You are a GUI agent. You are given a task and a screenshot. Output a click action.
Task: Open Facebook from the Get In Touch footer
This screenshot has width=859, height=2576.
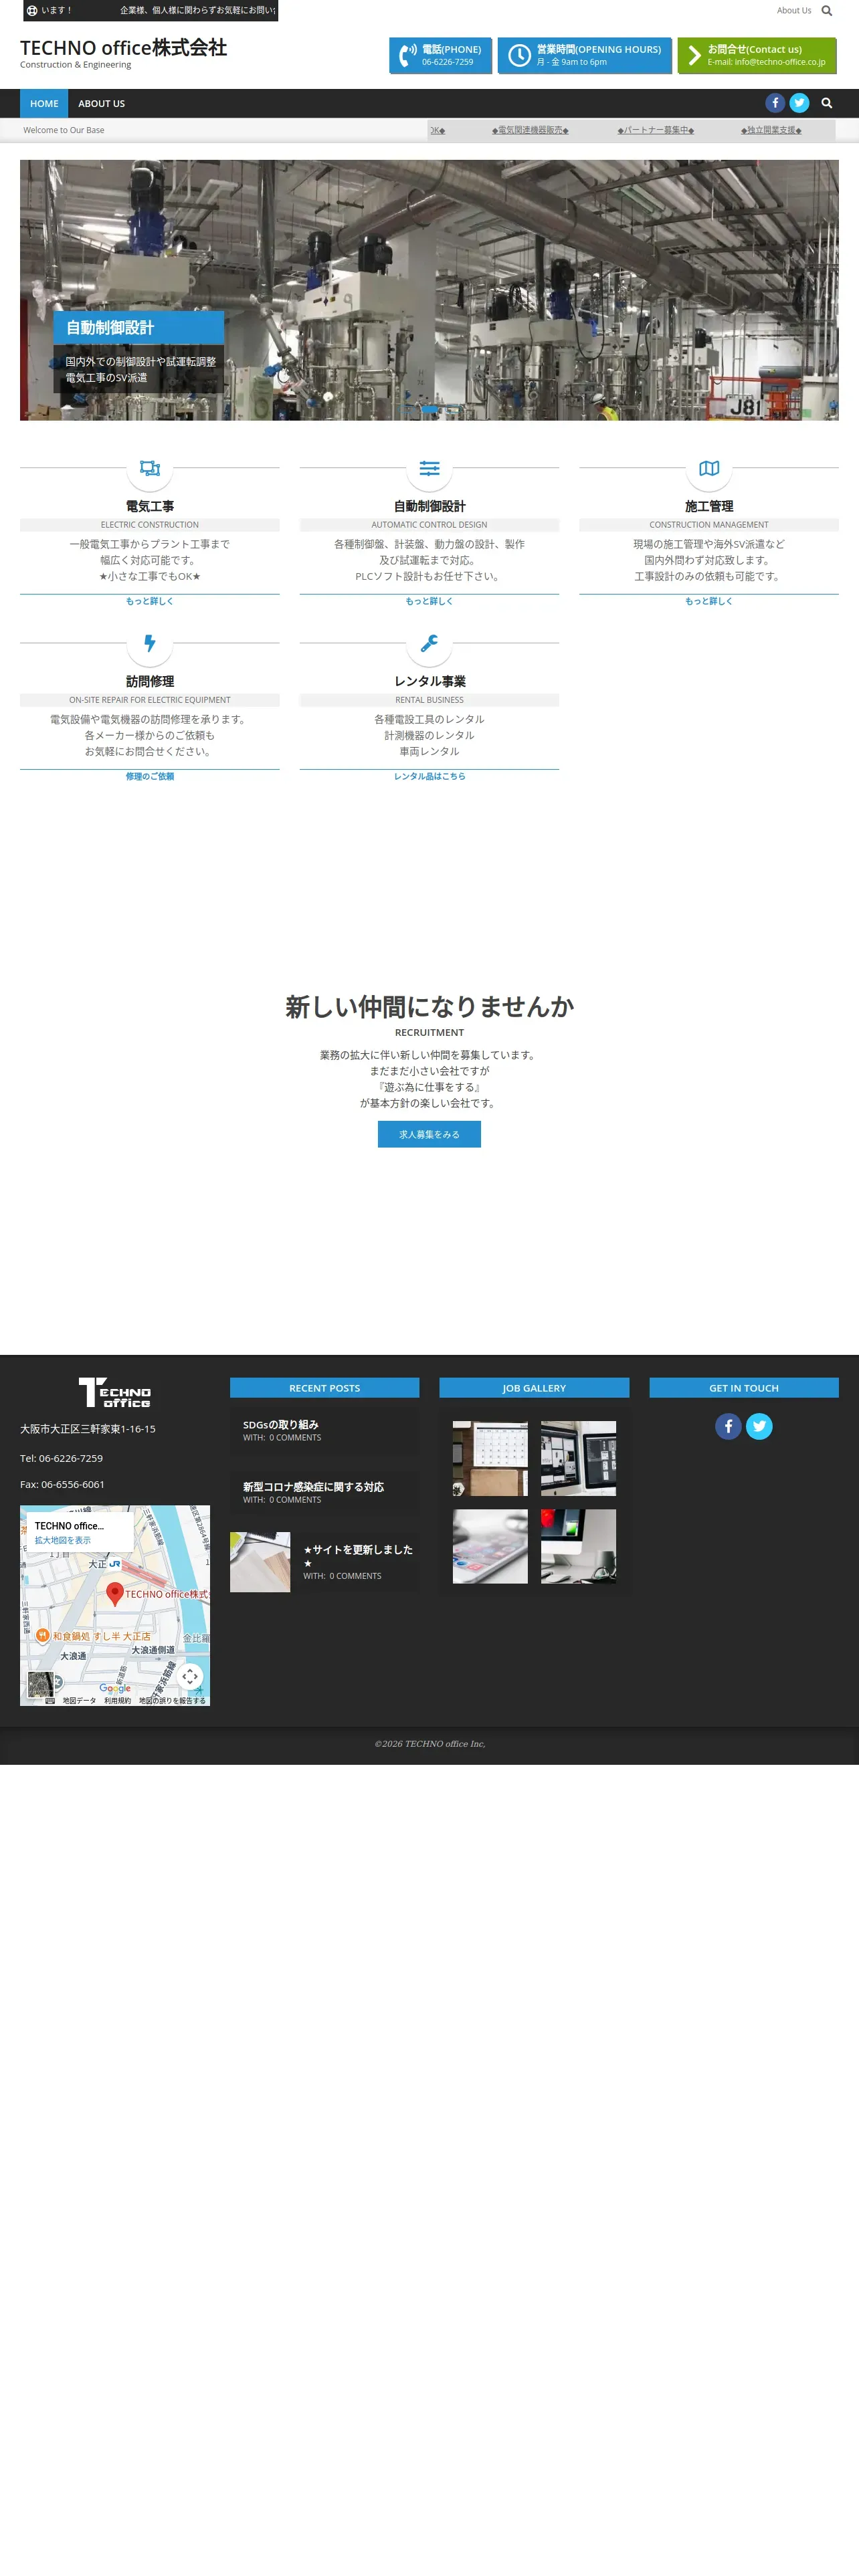[728, 1426]
